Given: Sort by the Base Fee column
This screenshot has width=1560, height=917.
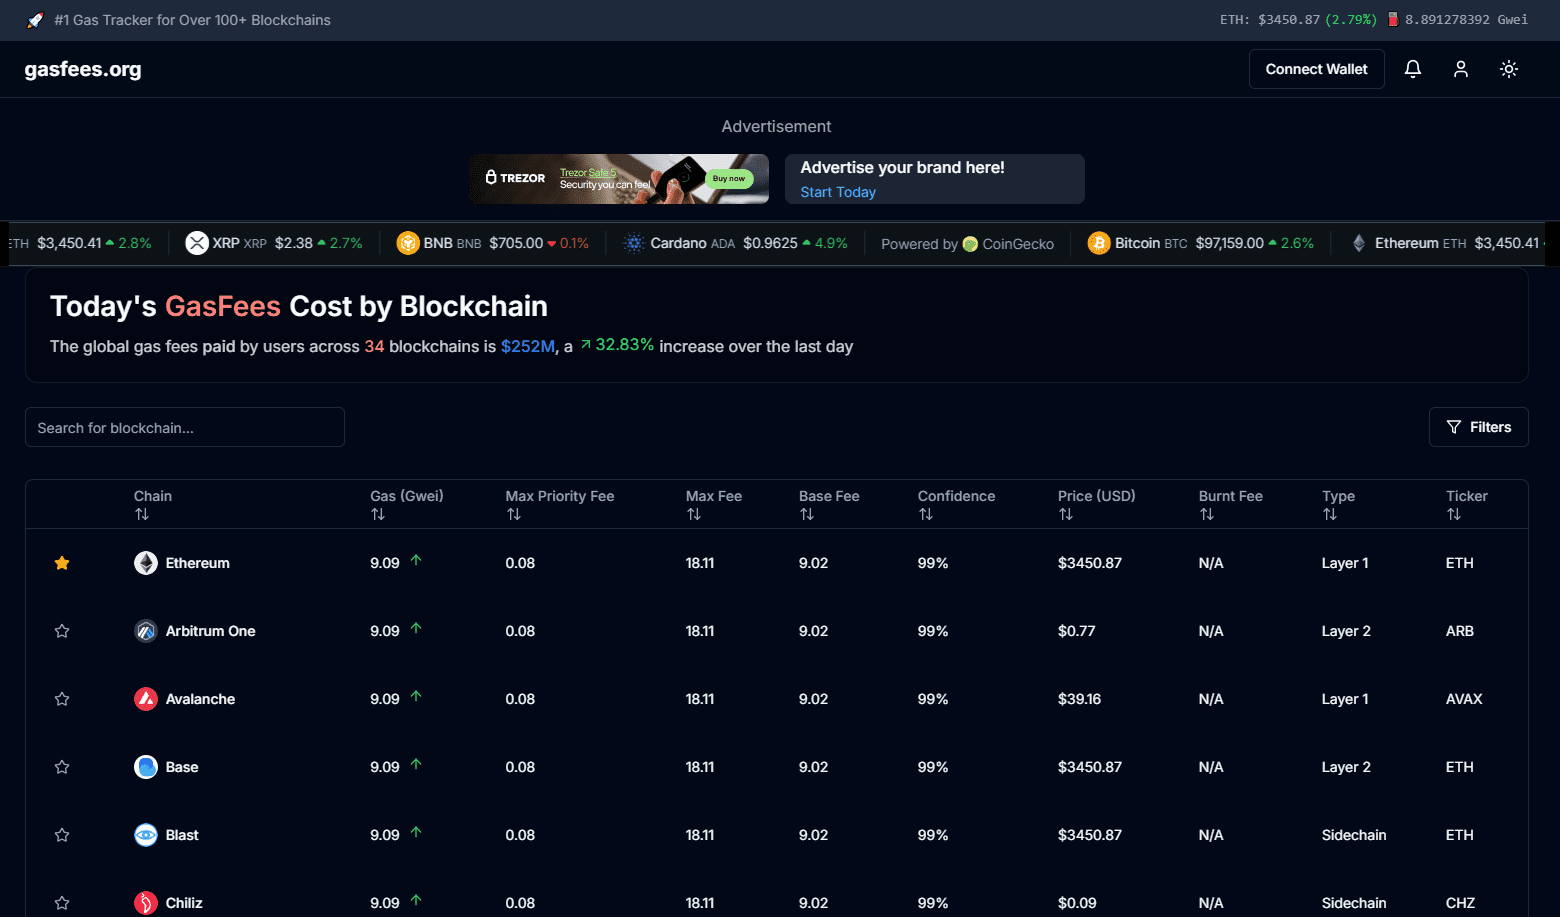Looking at the screenshot, I should [807, 514].
